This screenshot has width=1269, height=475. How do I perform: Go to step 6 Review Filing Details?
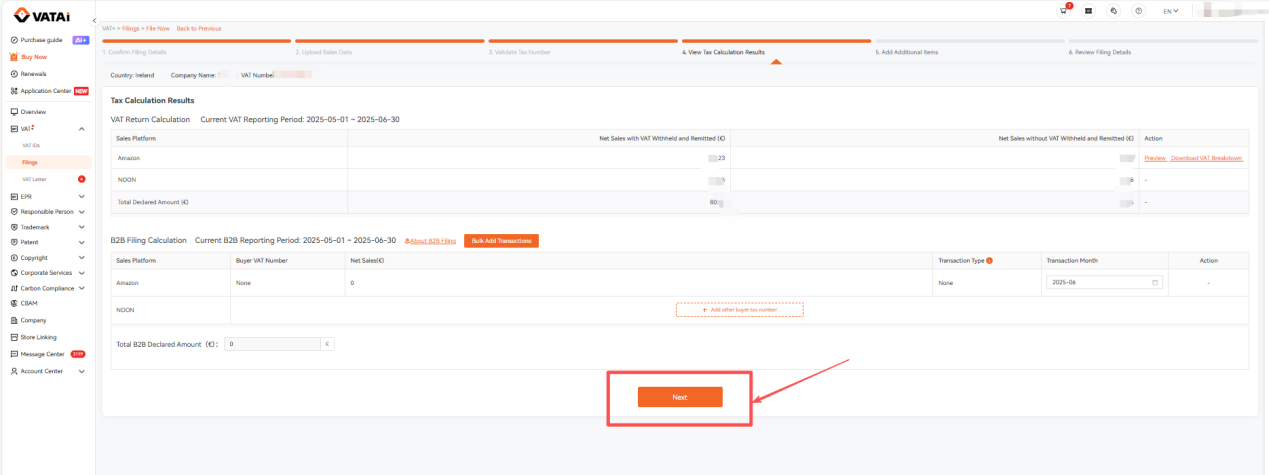1100,52
